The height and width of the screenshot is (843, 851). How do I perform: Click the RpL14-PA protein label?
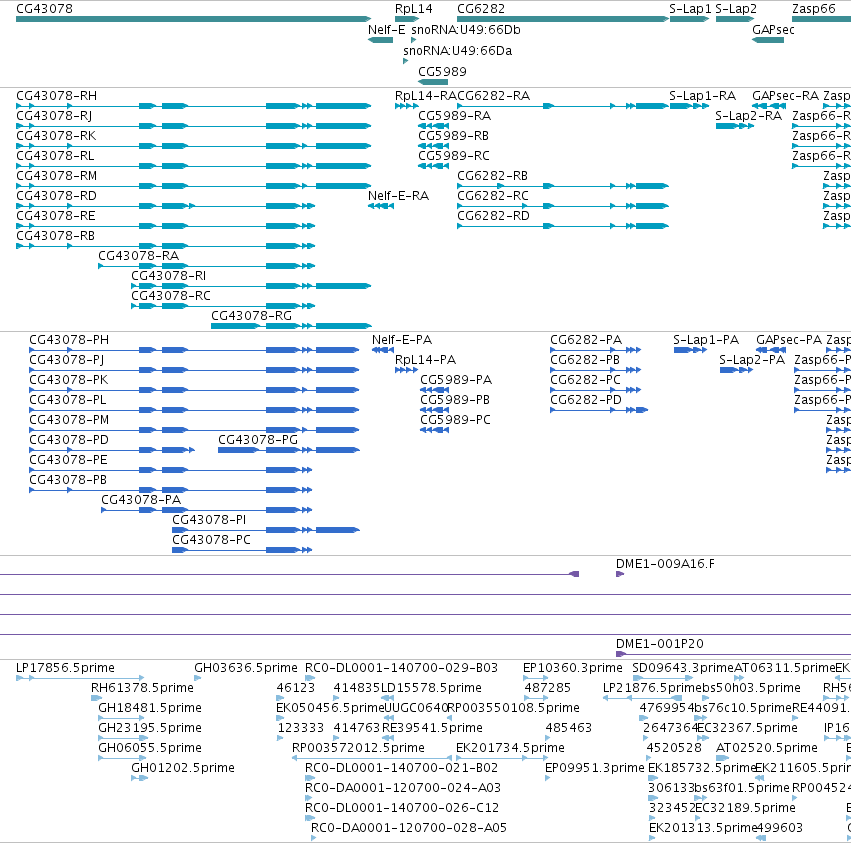tap(426, 360)
